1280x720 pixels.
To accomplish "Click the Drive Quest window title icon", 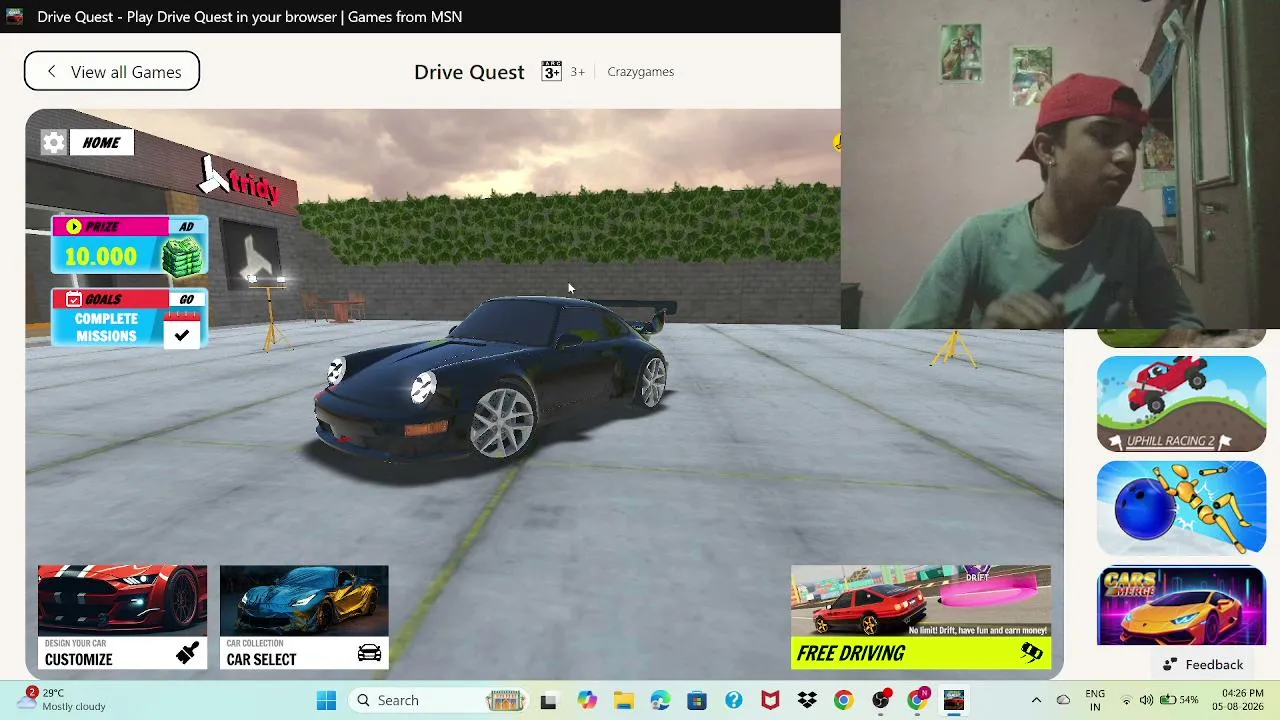I will (x=15, y=17).
